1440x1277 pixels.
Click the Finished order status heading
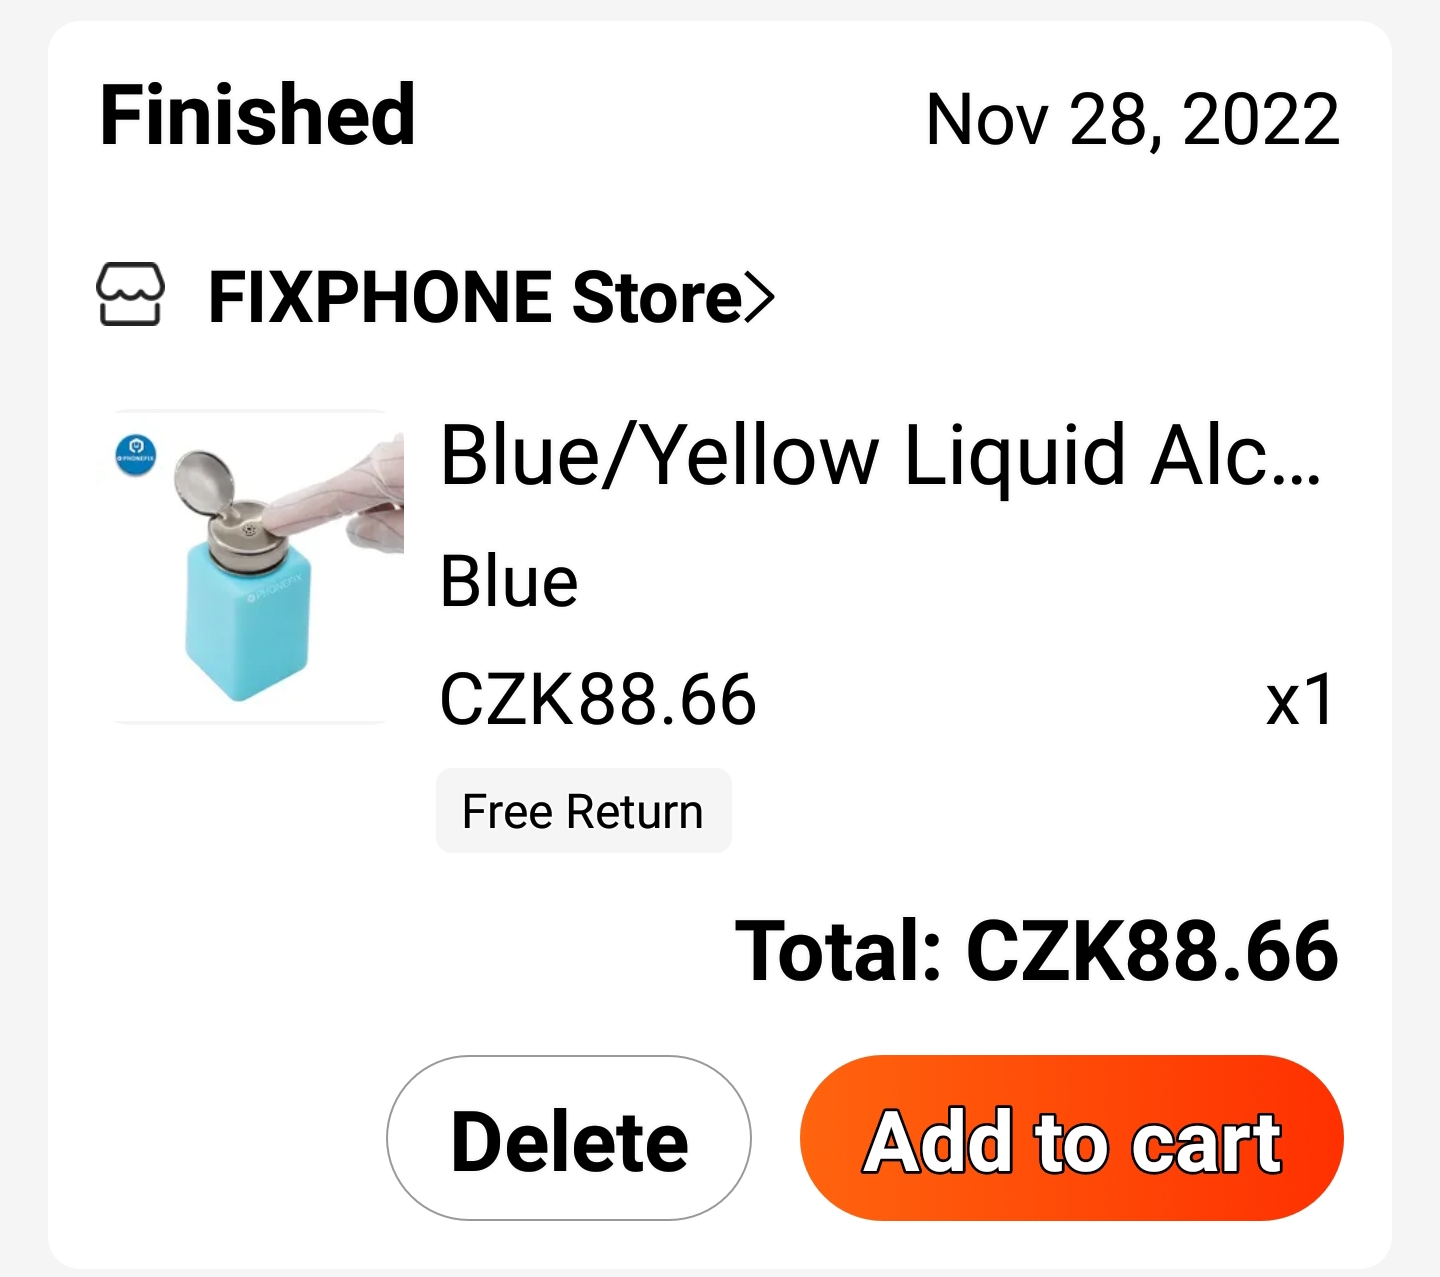(258, 116)
